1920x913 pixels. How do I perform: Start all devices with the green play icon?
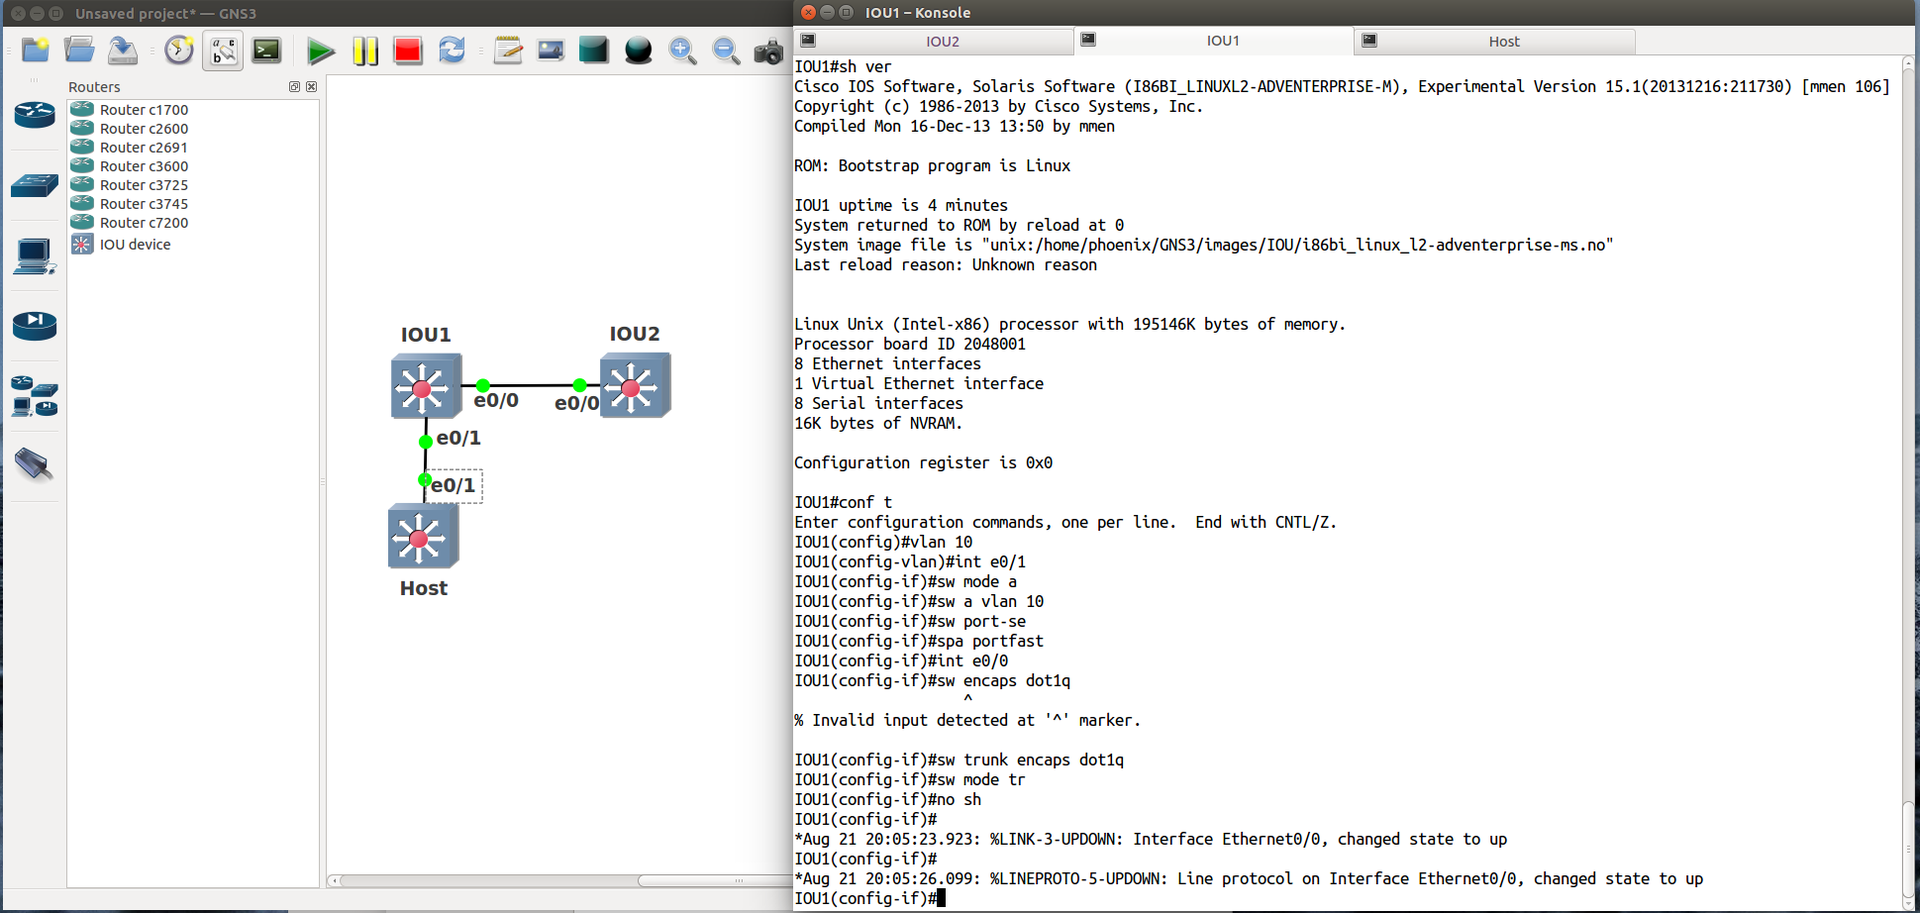point(320,50)
